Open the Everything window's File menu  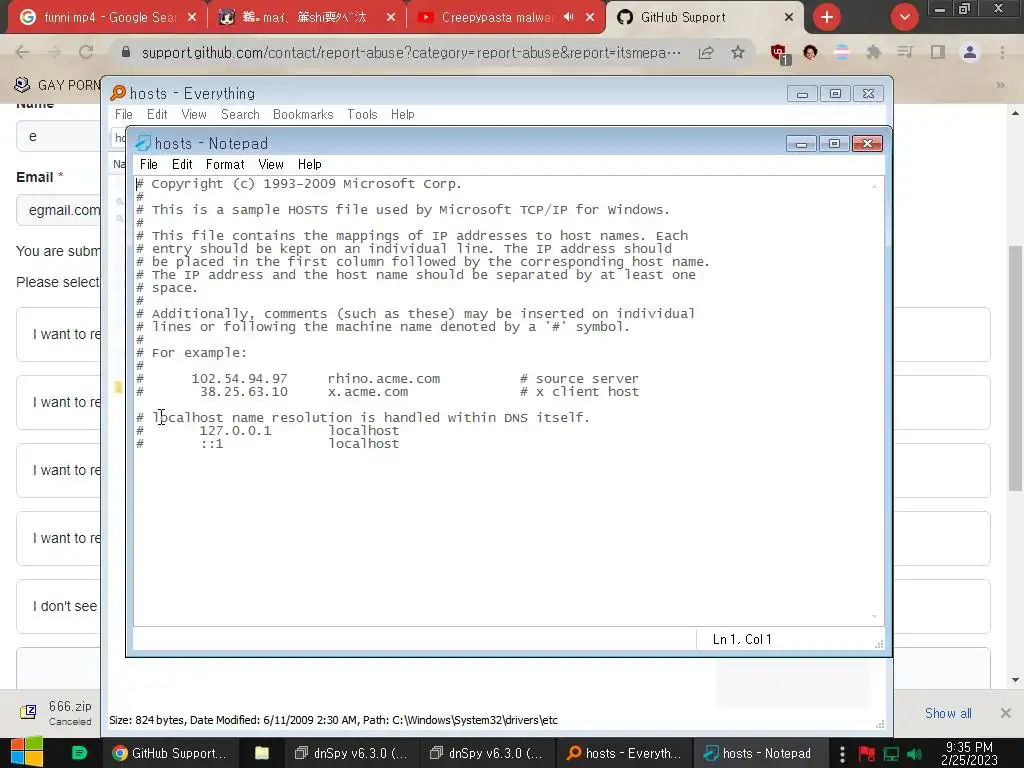coord(123,114)
